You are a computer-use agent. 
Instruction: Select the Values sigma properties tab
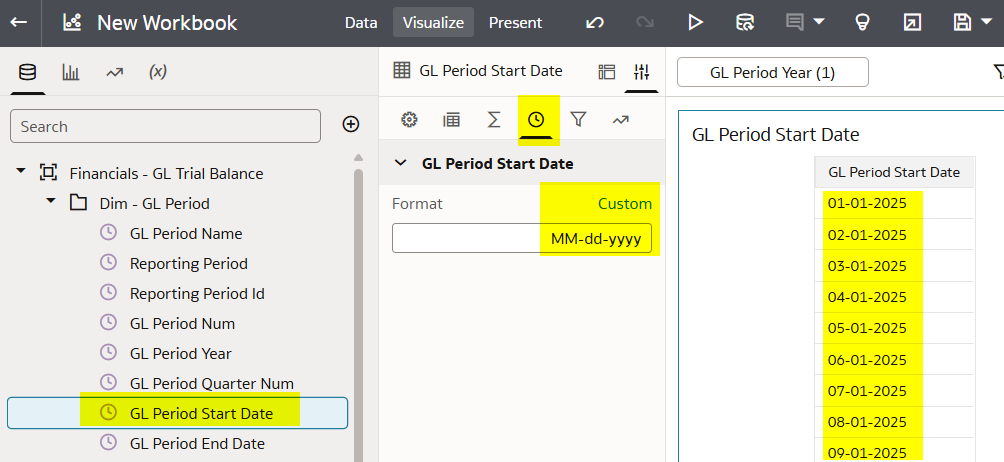[x=494, y=119]
